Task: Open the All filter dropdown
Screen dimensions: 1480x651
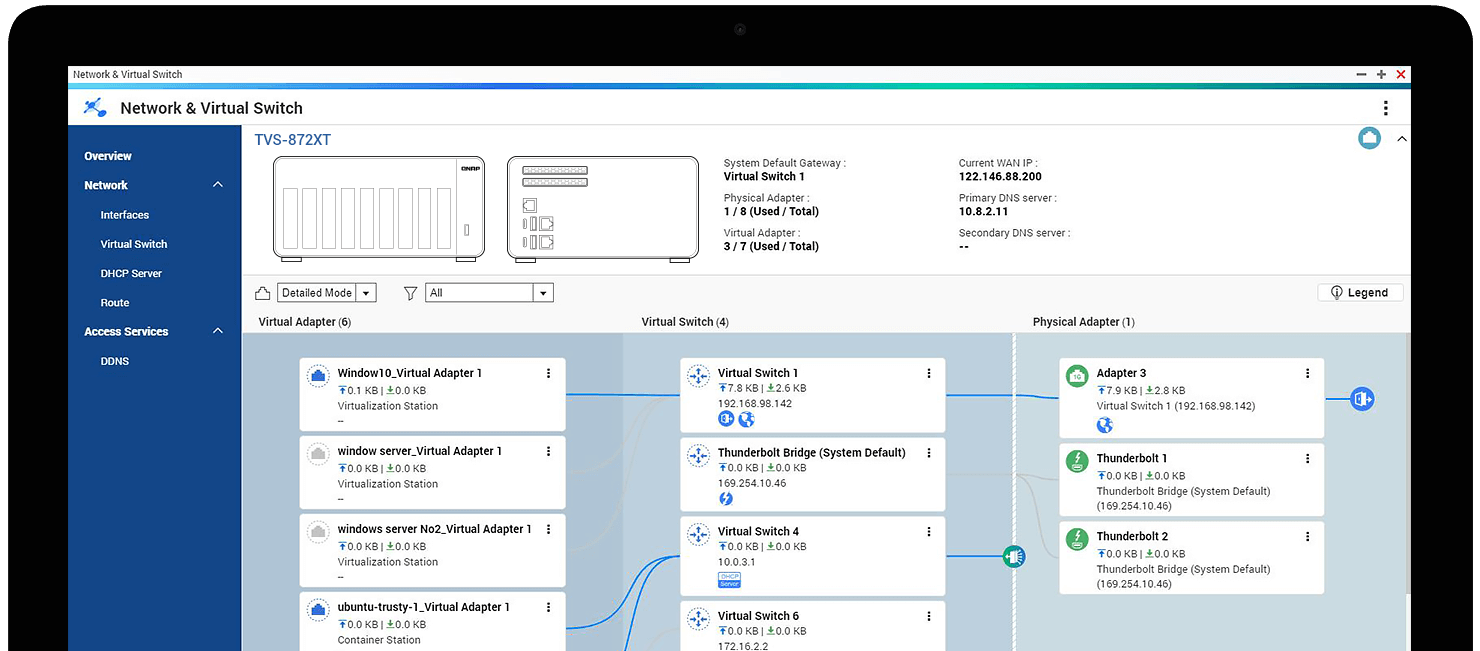Action: 489,293
